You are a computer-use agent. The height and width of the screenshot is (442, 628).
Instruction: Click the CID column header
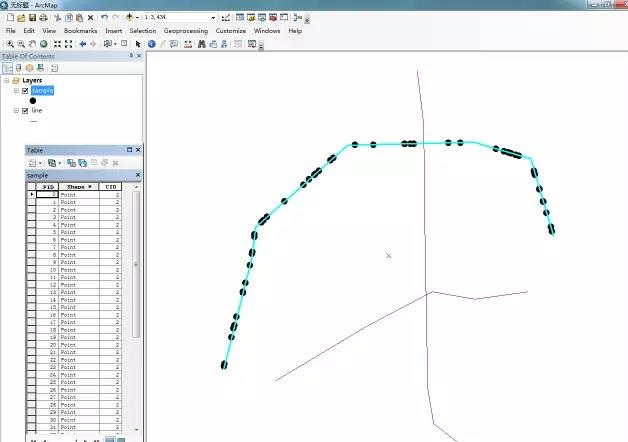click(x=111, y=187)
